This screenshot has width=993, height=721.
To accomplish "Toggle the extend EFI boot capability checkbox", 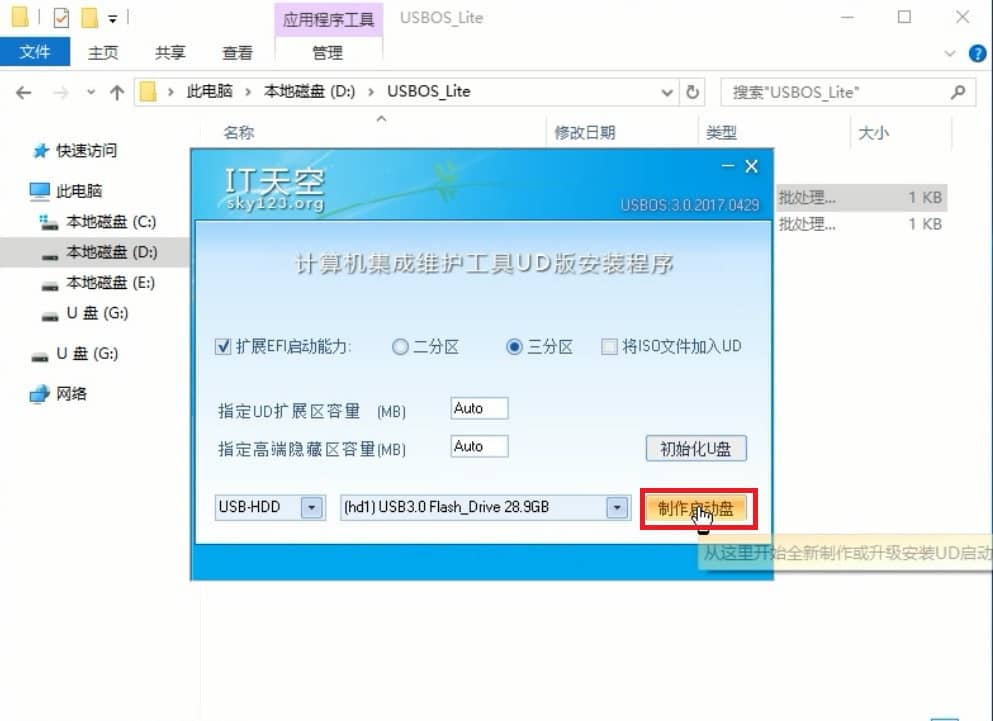I will (224, 347).
